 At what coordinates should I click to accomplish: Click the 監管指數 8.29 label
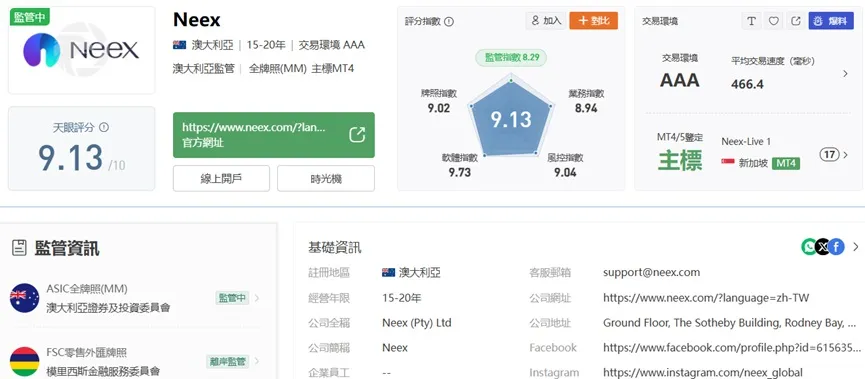511,57
